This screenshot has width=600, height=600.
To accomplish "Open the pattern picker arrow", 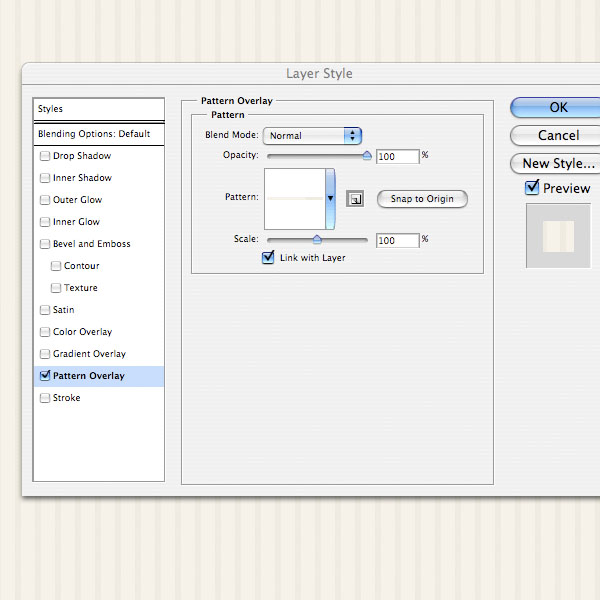I will click(330, 199).
